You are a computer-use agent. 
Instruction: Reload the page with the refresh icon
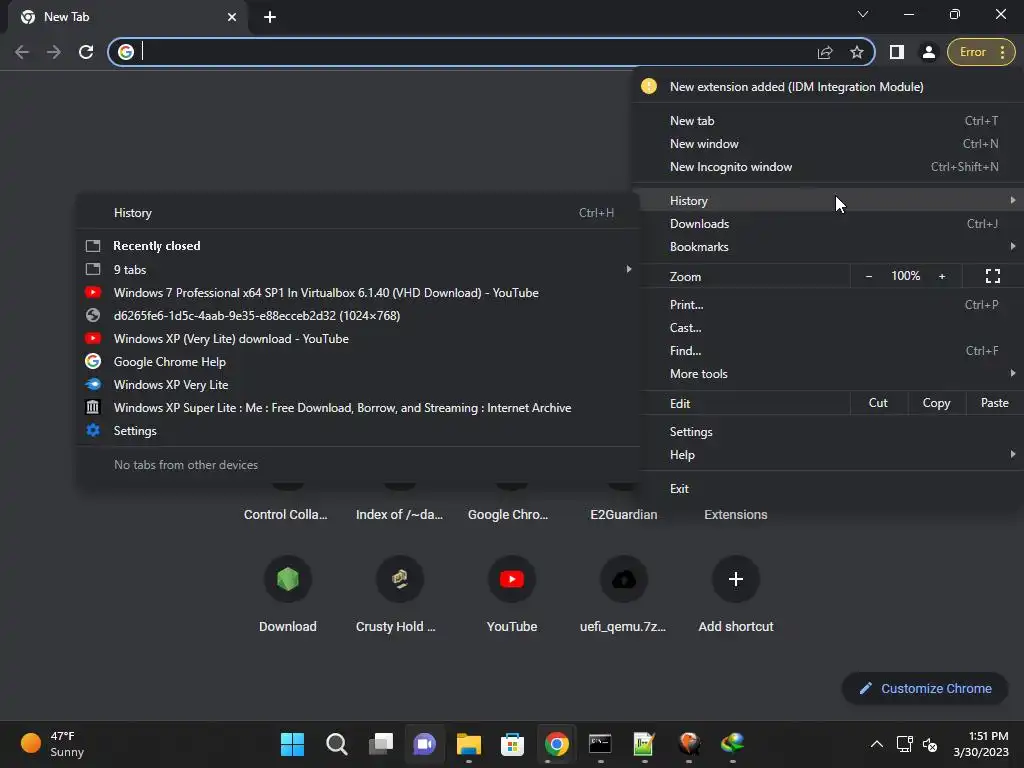point(86,52)
